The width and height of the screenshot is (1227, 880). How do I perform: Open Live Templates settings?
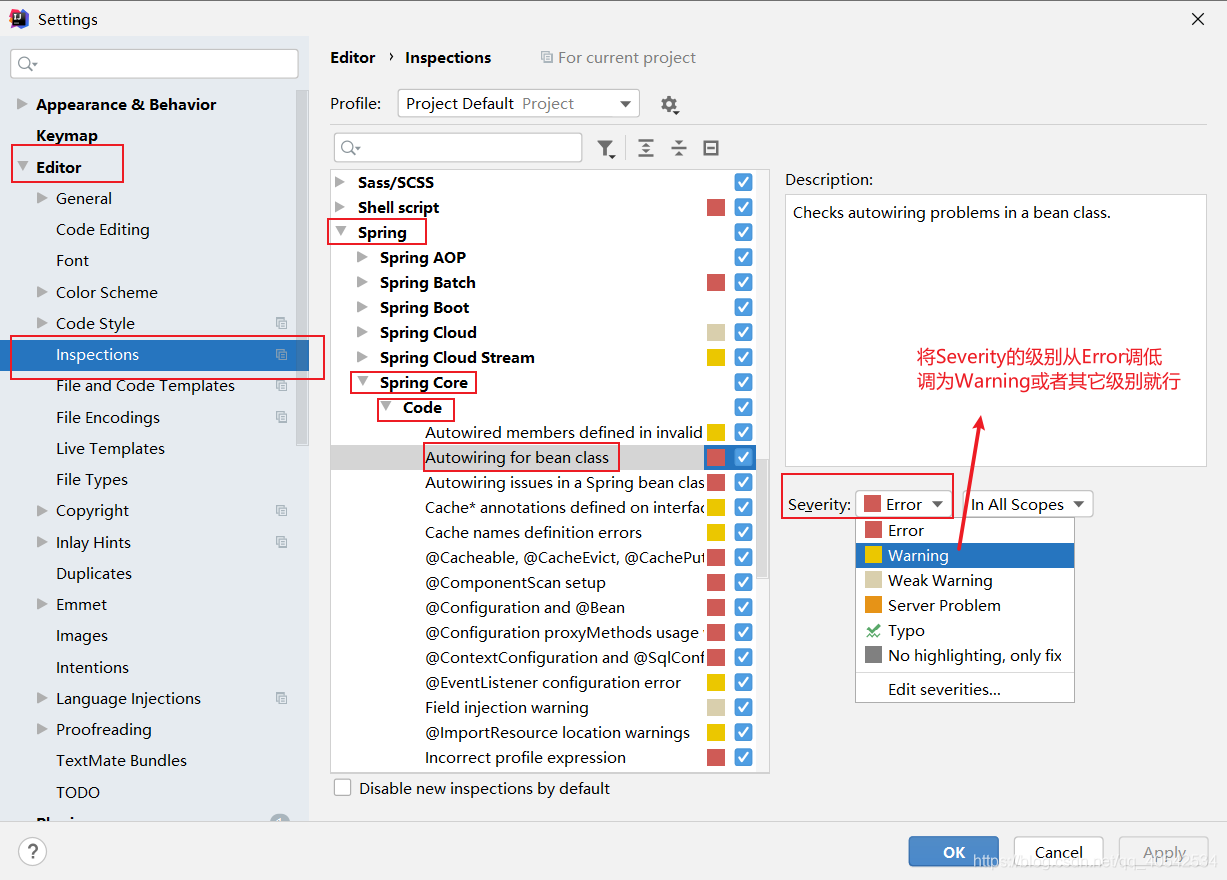coord(110,448)
